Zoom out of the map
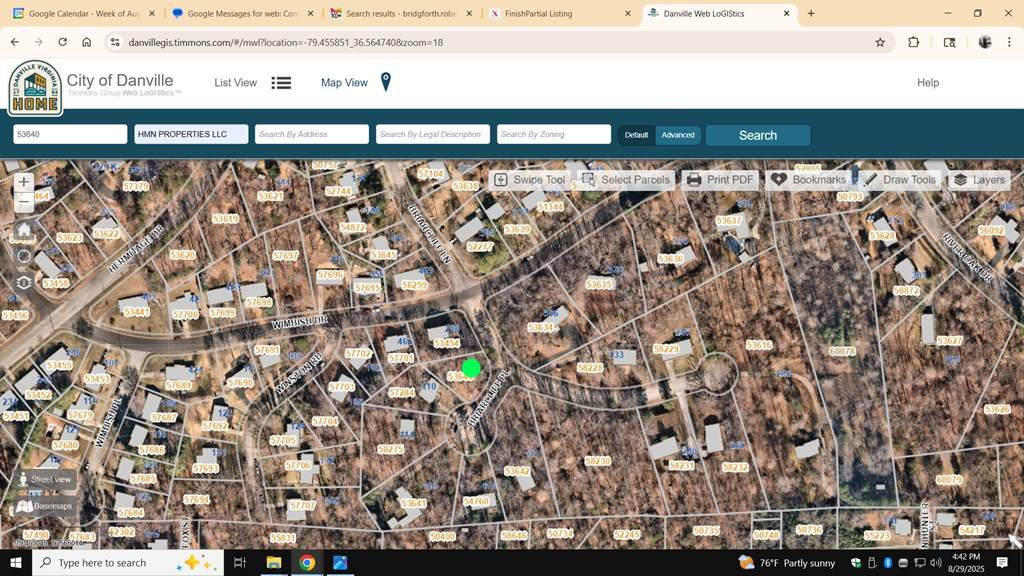The image size is (1024, 576). tap(23, 203)
